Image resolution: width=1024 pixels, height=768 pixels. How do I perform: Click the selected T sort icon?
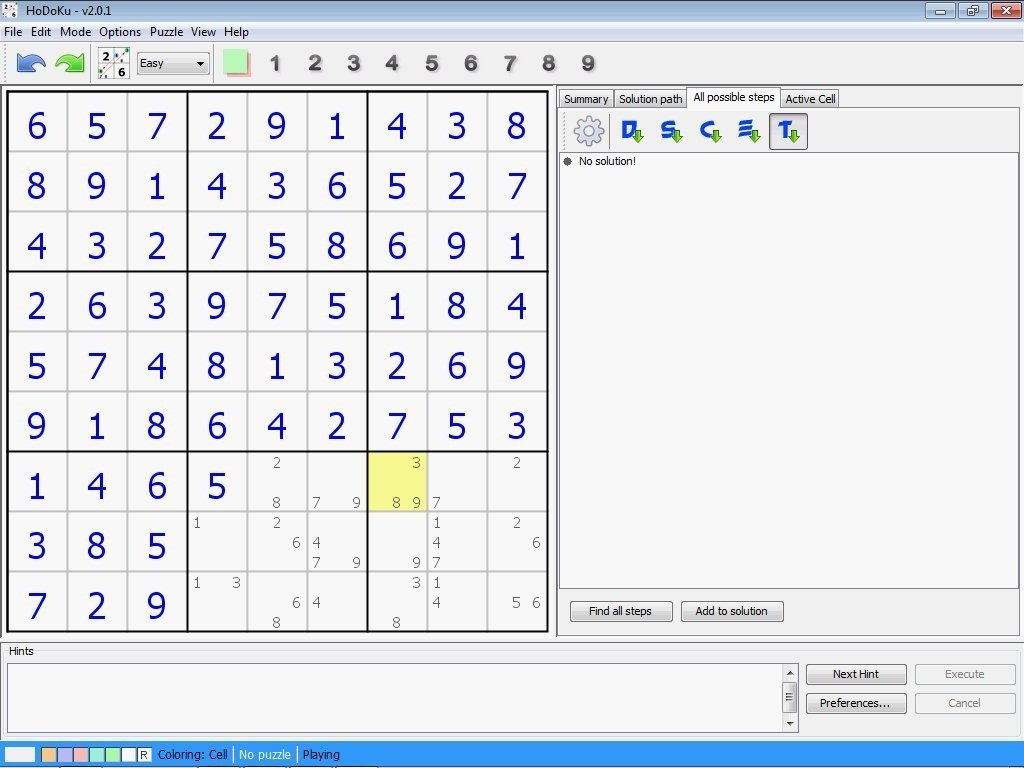click(788, 131)
